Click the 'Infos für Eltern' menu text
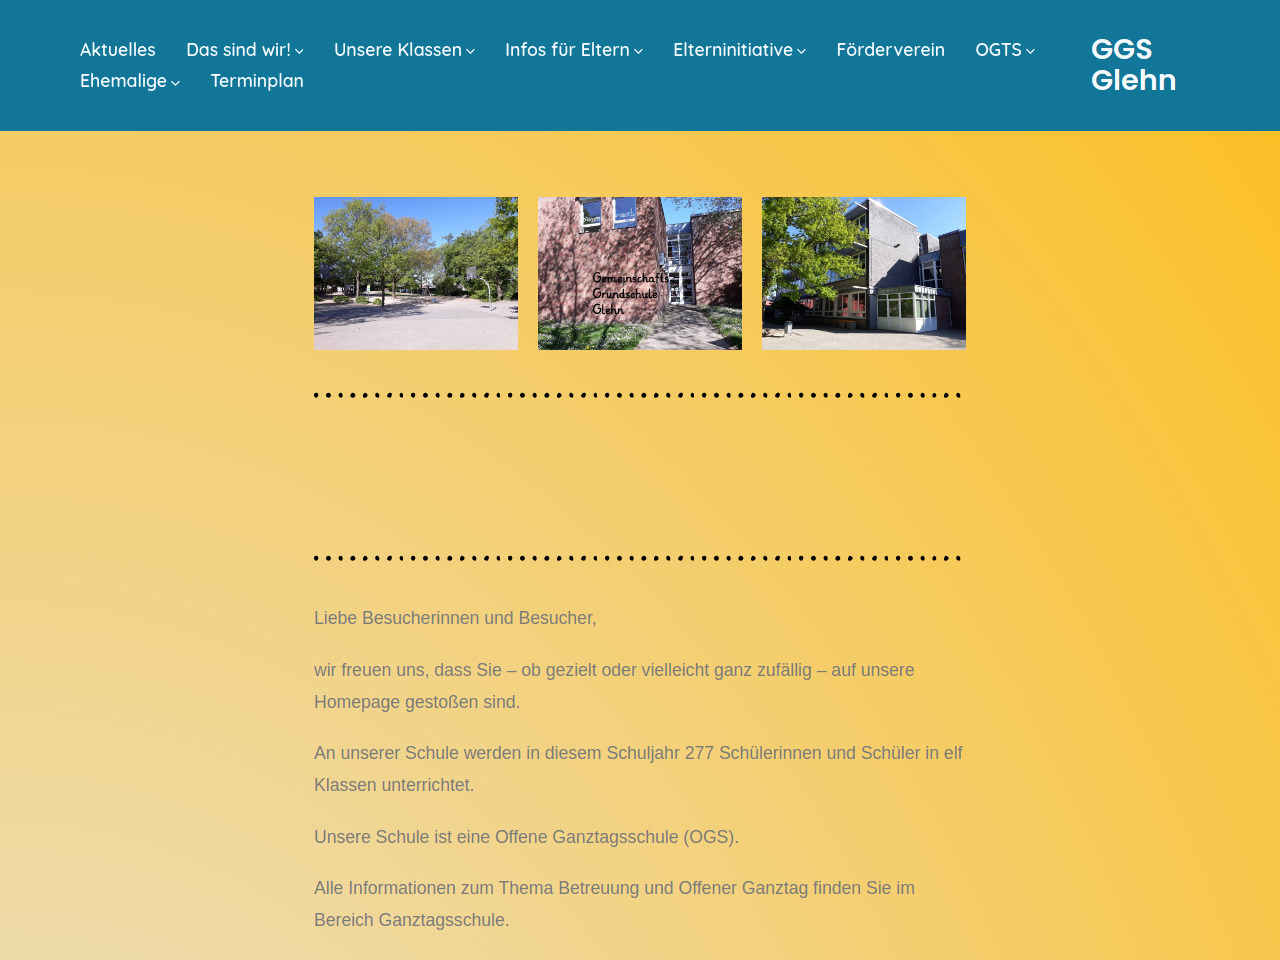 click(x=567, y=50)
